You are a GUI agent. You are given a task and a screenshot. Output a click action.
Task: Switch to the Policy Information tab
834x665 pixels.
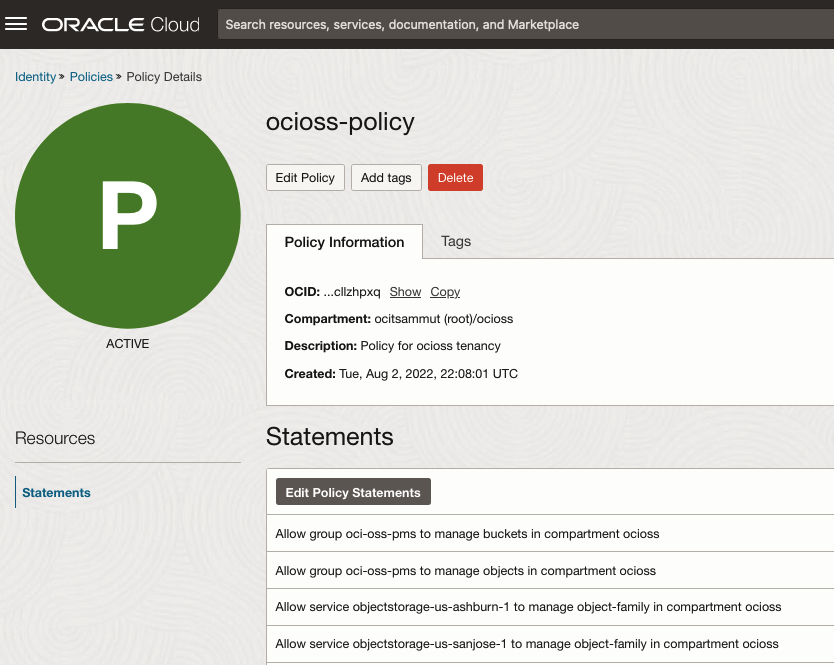[x=344, y=241]
